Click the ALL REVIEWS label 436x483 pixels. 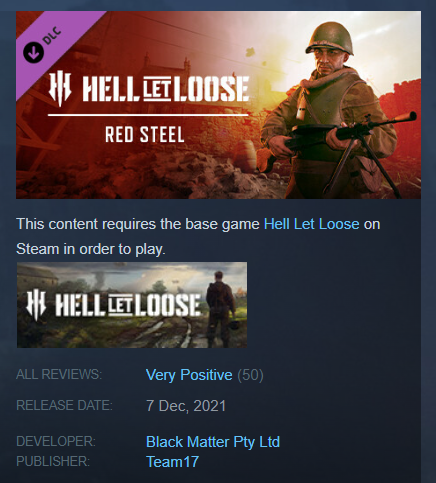tap(59, 374)
